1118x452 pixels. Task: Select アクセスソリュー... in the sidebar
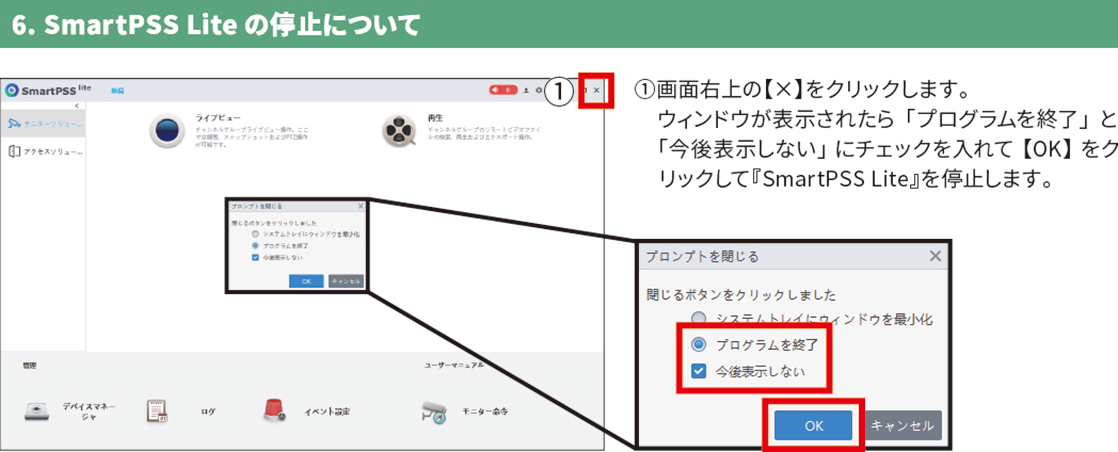pyautogui.click(x=43, y=152)
